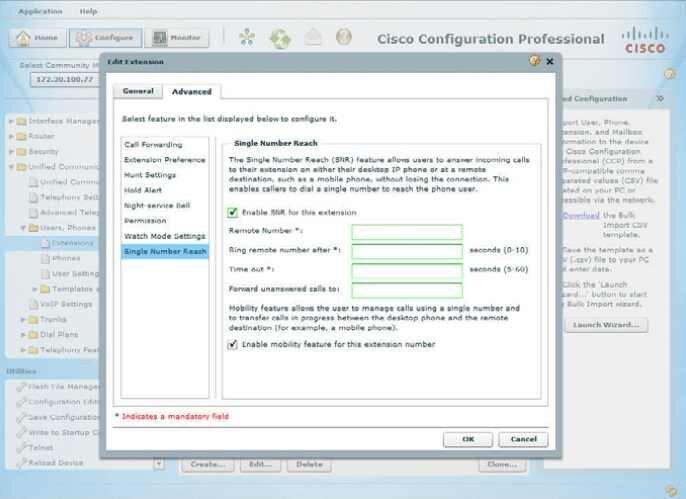Click the Security folder icon

pos(21,152)
